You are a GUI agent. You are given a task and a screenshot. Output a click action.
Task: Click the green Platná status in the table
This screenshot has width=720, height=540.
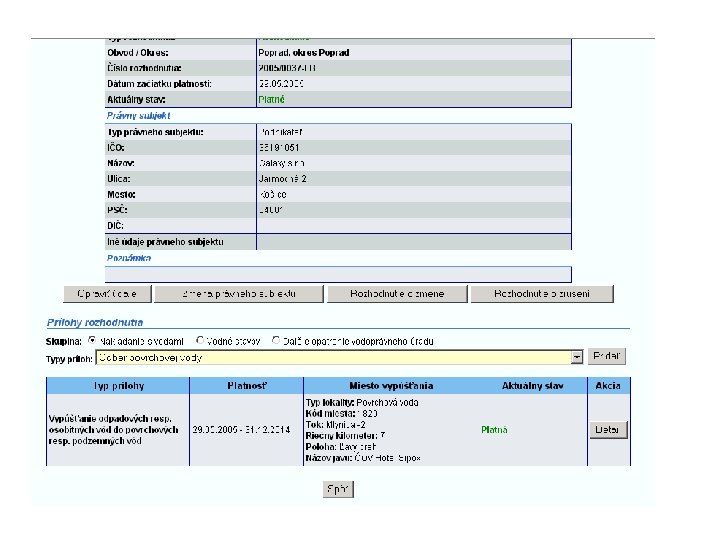click(494, 430)
